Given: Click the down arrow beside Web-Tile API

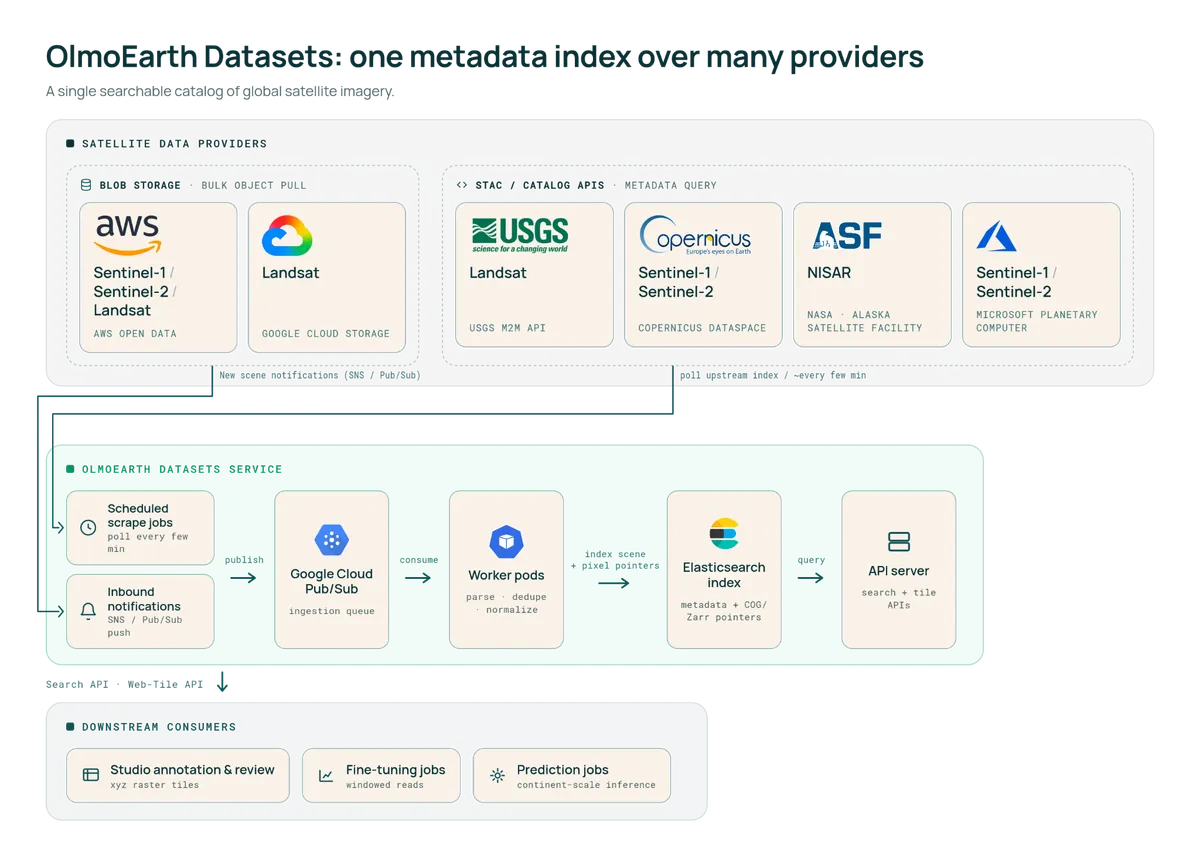Looking at the screenshot, I should click(222, 682).
